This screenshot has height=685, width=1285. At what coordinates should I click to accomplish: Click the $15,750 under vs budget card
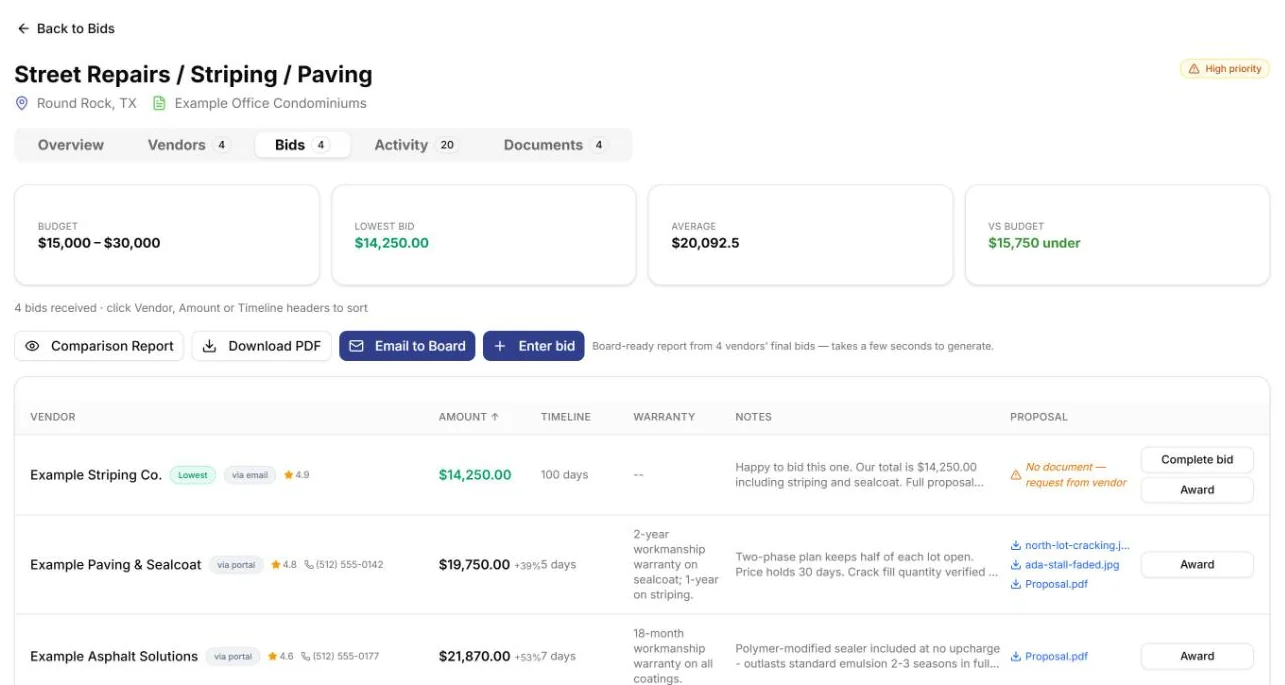tap(1117, 235)
